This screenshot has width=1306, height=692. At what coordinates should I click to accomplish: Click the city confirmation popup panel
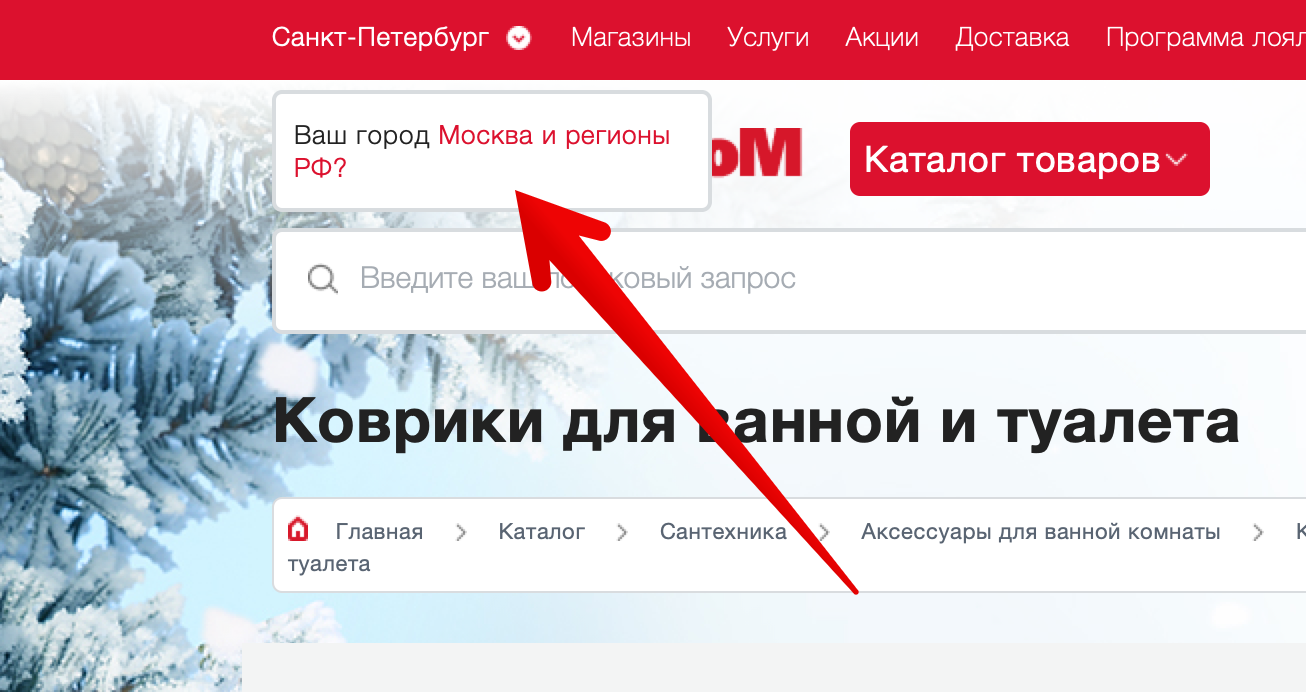point(492,150)
